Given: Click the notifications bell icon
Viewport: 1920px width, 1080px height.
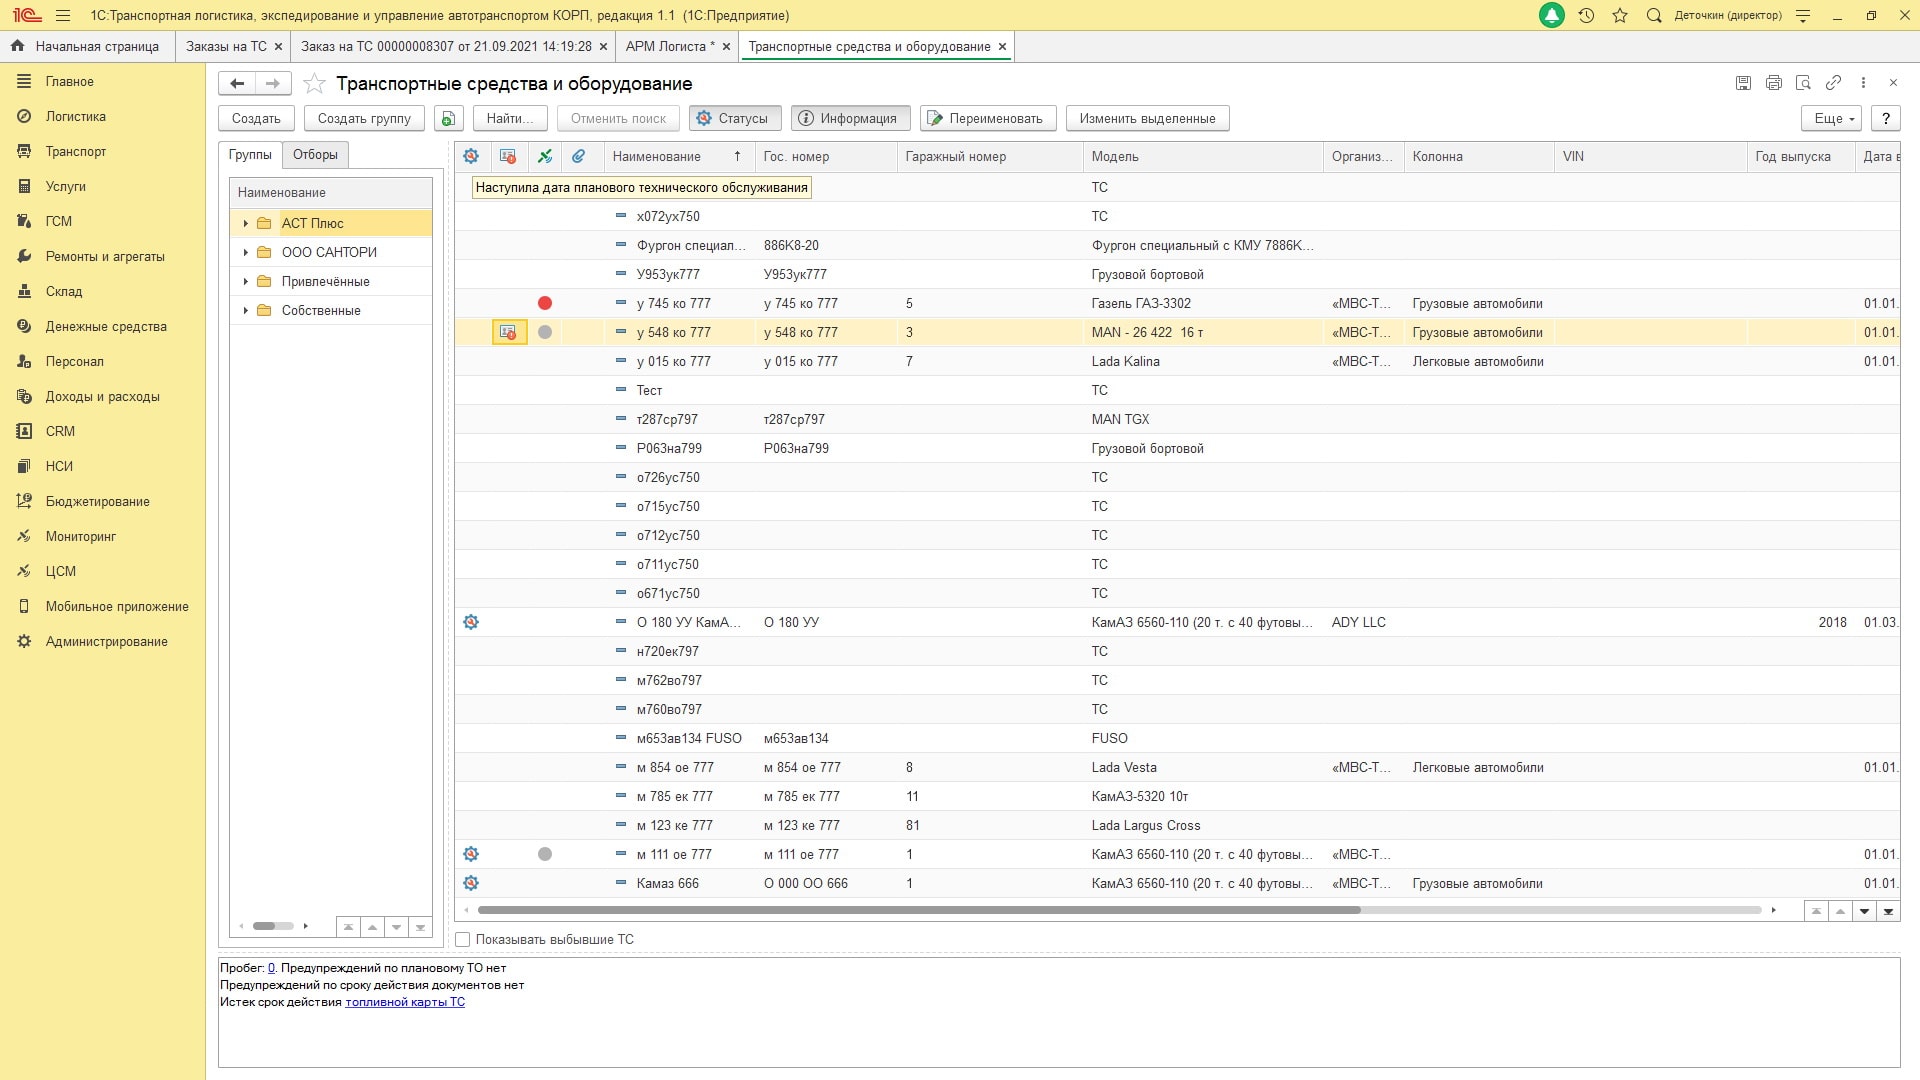Looking at the screenshot, I should (x=1551, y=15).
